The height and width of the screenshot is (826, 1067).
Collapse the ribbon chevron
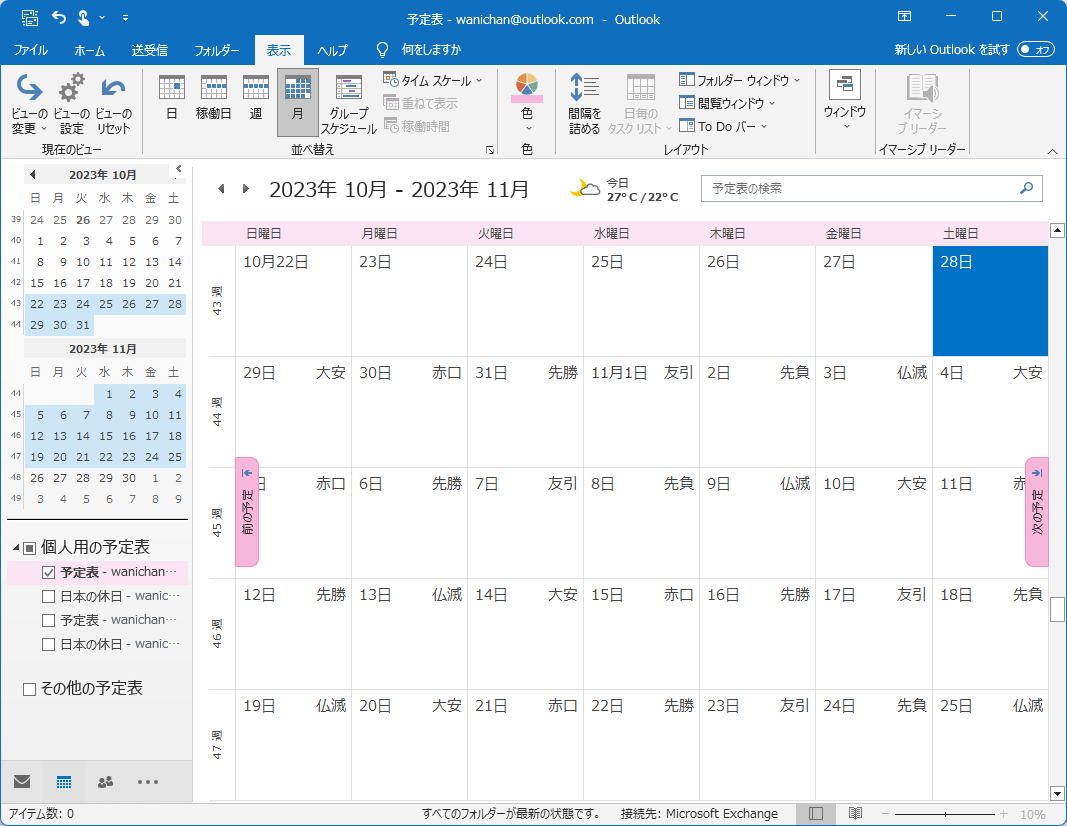pyautogui.click(x=1052, y=151)
